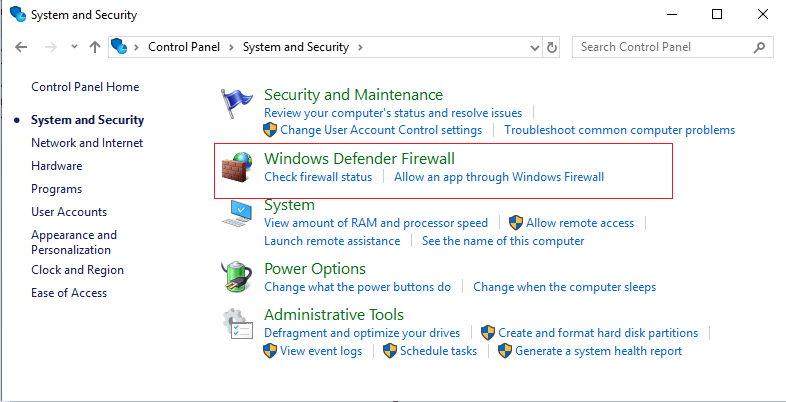Click the System computer monitor icon
Screen dimensions: 786x402
coord(238,212)
